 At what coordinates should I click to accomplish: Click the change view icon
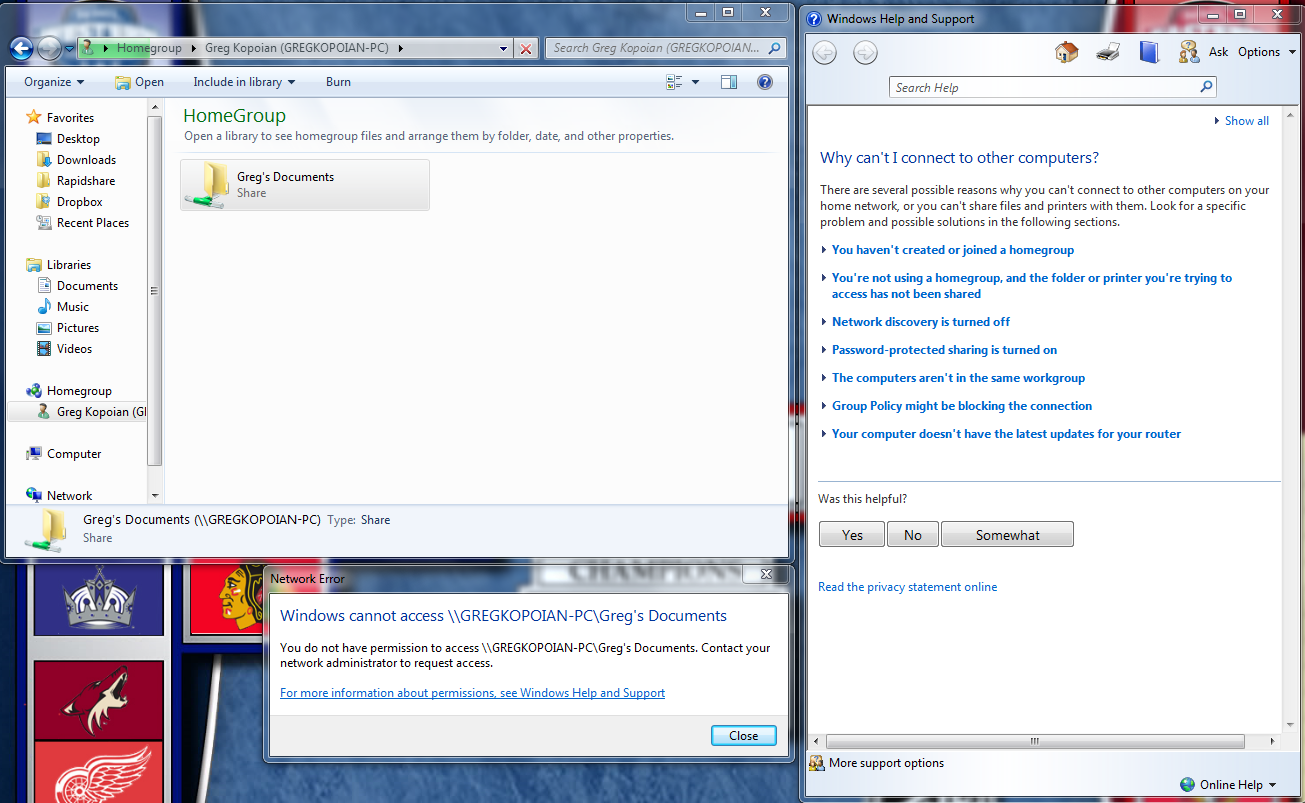pos(674,82)
